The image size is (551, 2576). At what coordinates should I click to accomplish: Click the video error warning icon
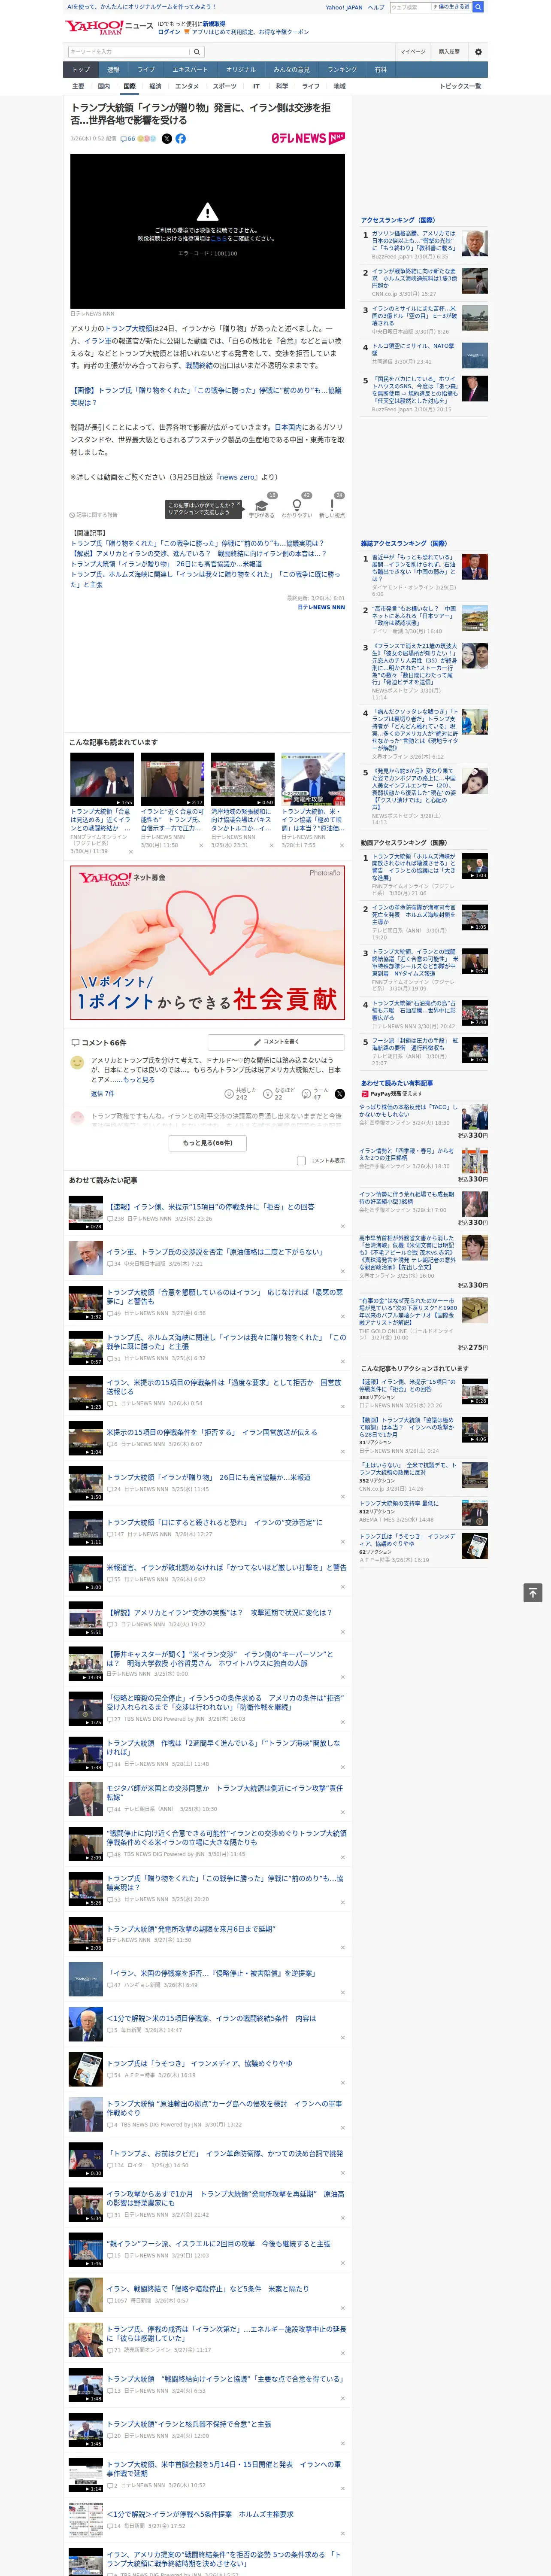(207, 212)
